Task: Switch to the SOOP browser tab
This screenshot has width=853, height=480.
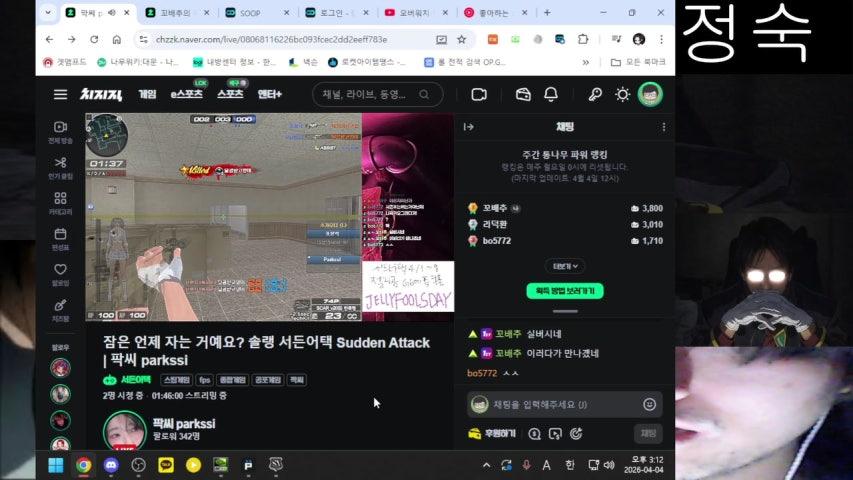Action: tap(257, 13)
